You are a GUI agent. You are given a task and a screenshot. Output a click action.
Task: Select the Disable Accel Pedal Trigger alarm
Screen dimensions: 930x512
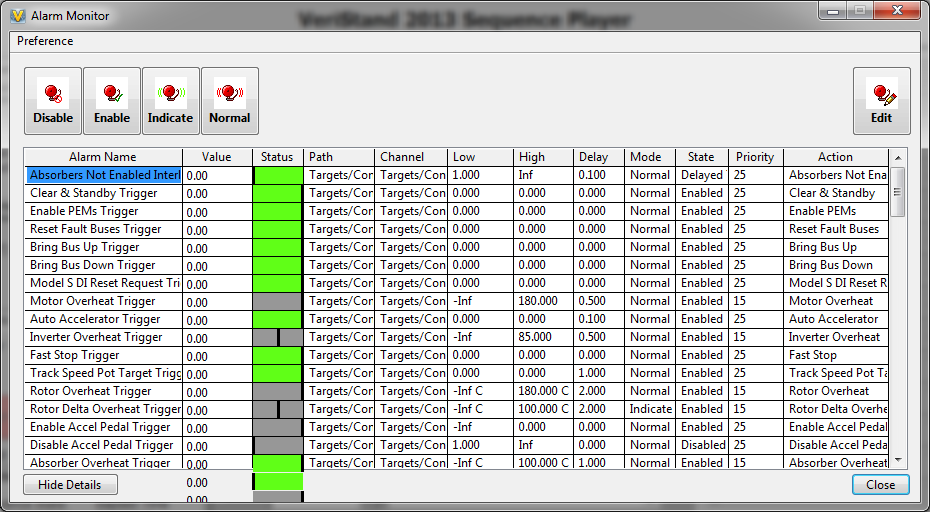point(104,445)
